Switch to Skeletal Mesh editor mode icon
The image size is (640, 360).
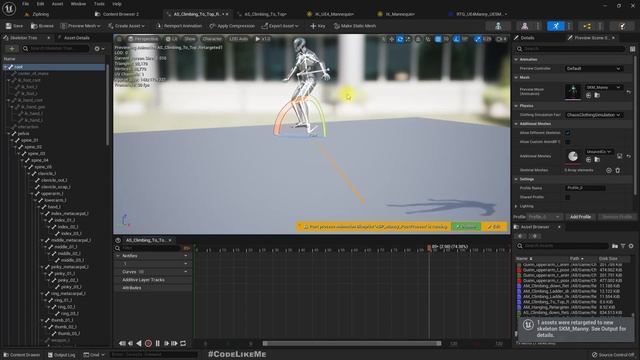(525, 26)
